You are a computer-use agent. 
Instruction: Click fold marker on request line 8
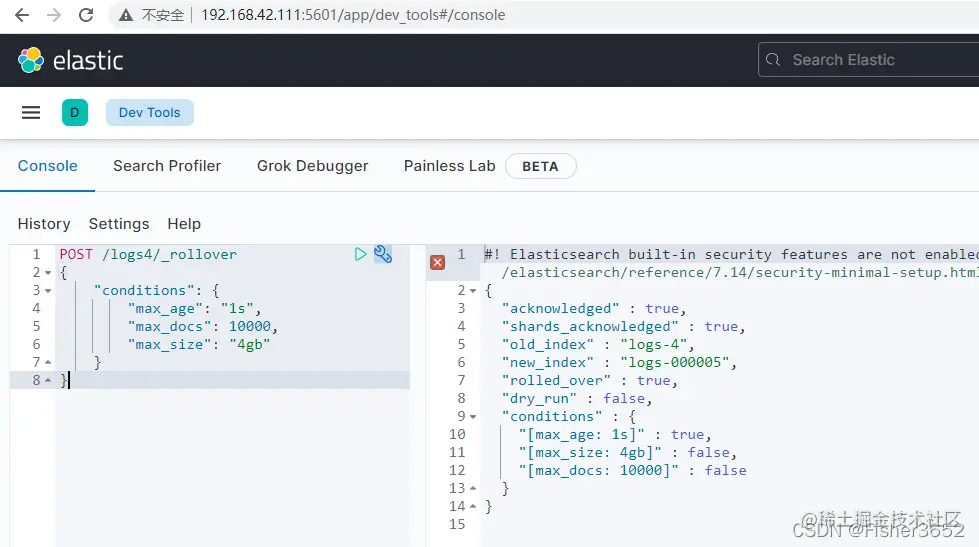48,380
